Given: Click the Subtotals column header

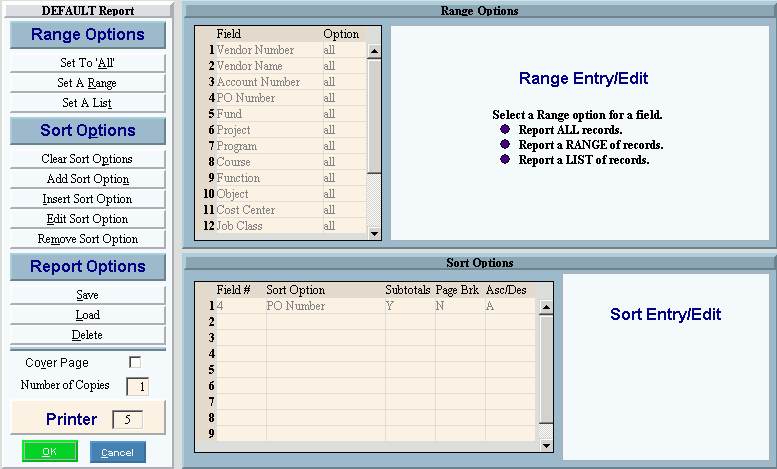Looking at the screenshot, I should pos(408,290).
